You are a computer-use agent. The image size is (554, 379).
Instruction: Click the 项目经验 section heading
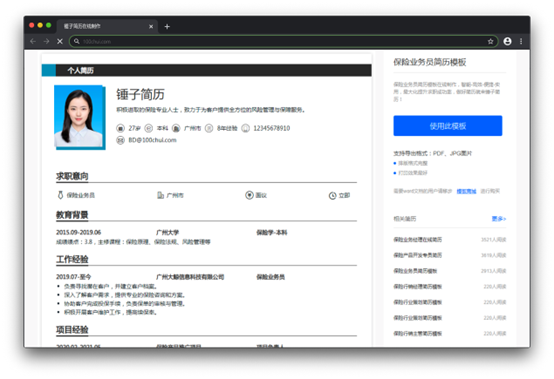click(x=72, y=330)
